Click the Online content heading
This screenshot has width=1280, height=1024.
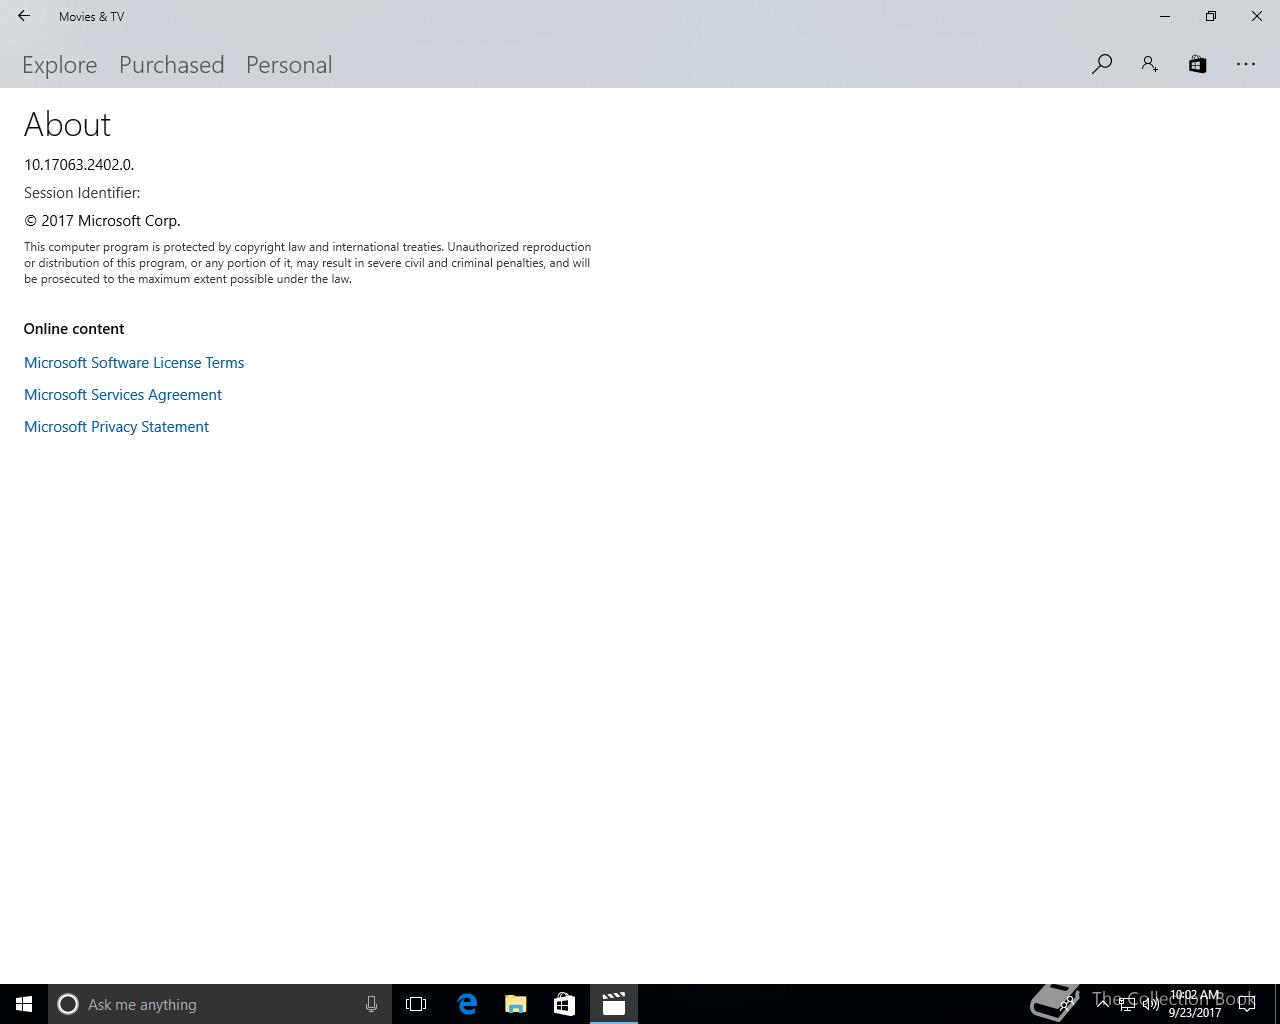click(x=74, y=329)
